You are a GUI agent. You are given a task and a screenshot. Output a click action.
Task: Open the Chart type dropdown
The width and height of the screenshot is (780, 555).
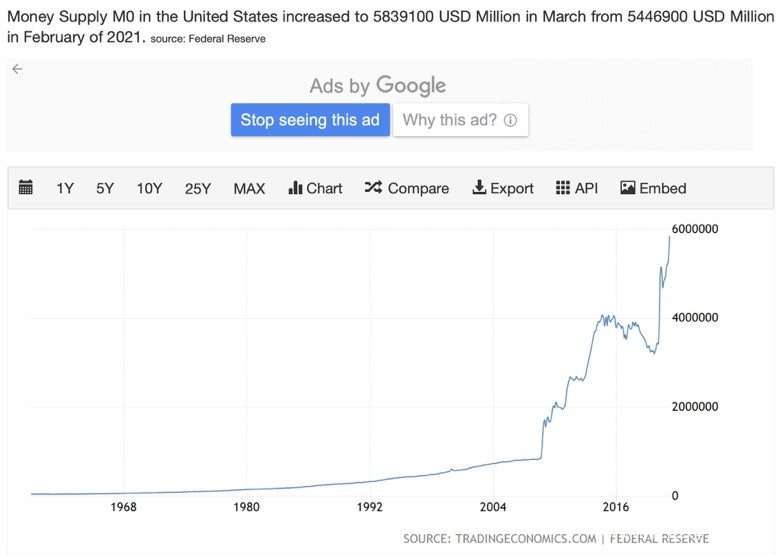[315, 188]
